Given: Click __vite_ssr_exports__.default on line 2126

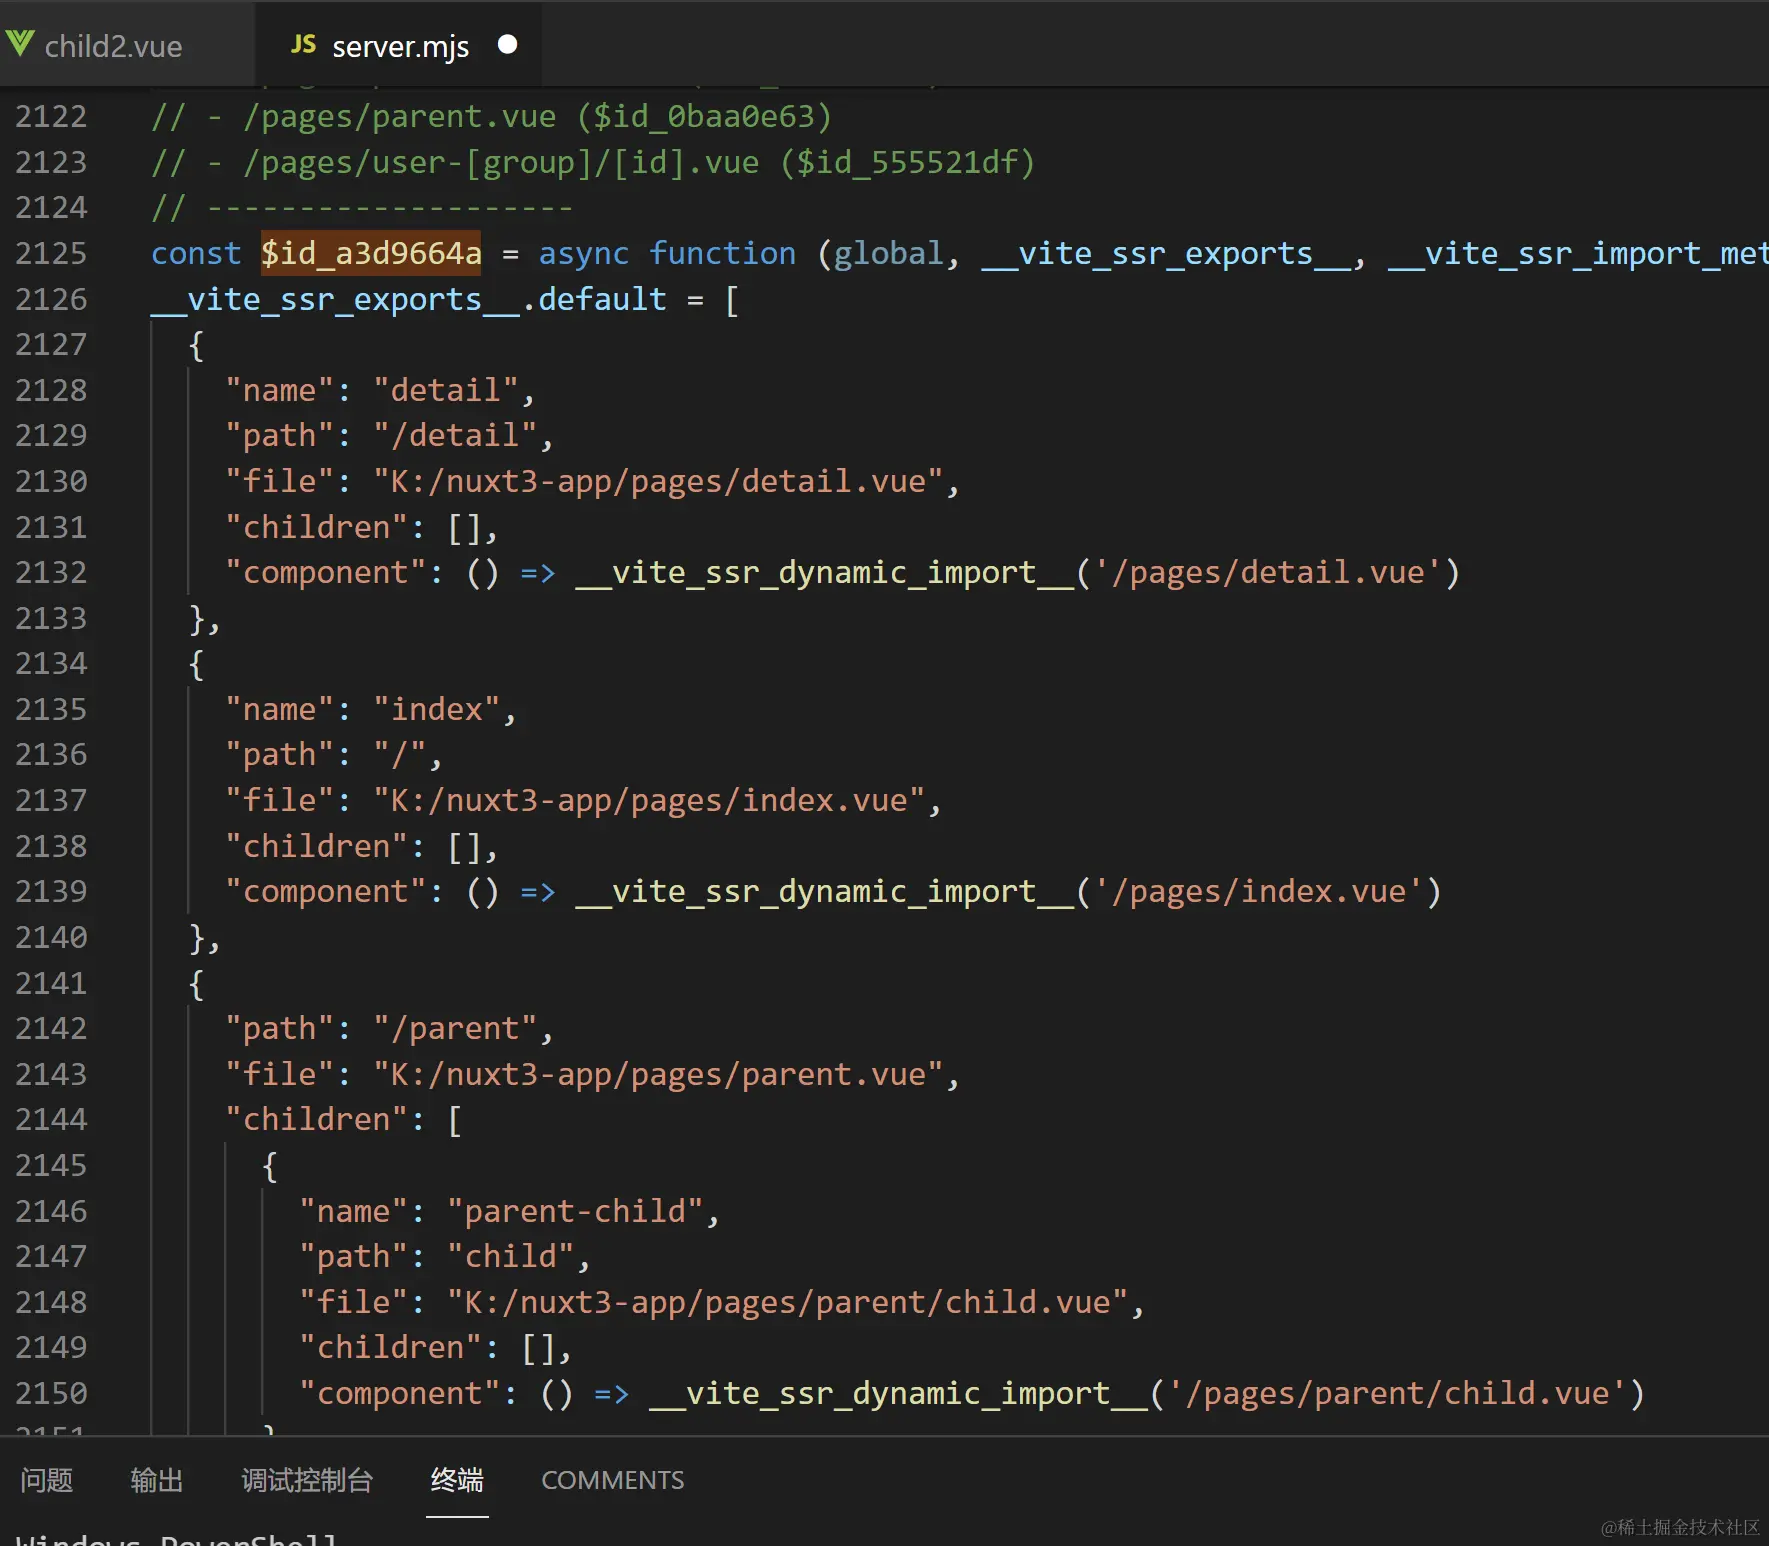Looking at the screenshot, I should [409, 300].
